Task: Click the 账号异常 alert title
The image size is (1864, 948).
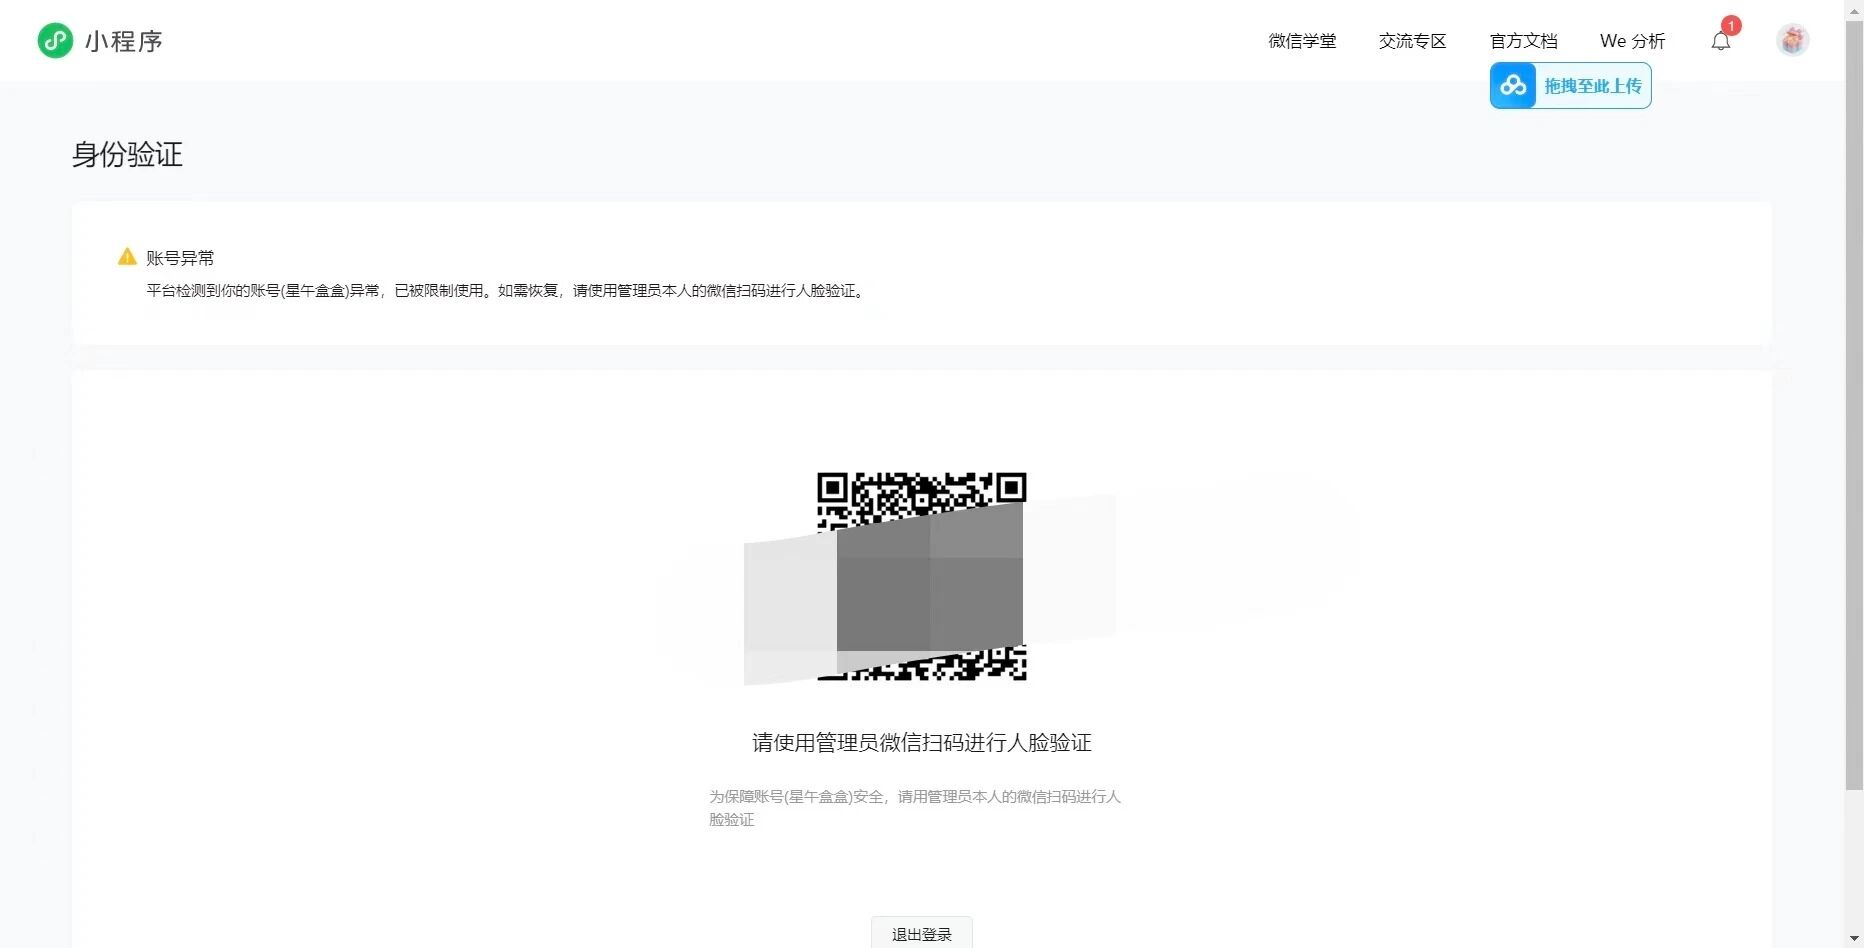Action: tap(180, 258)
